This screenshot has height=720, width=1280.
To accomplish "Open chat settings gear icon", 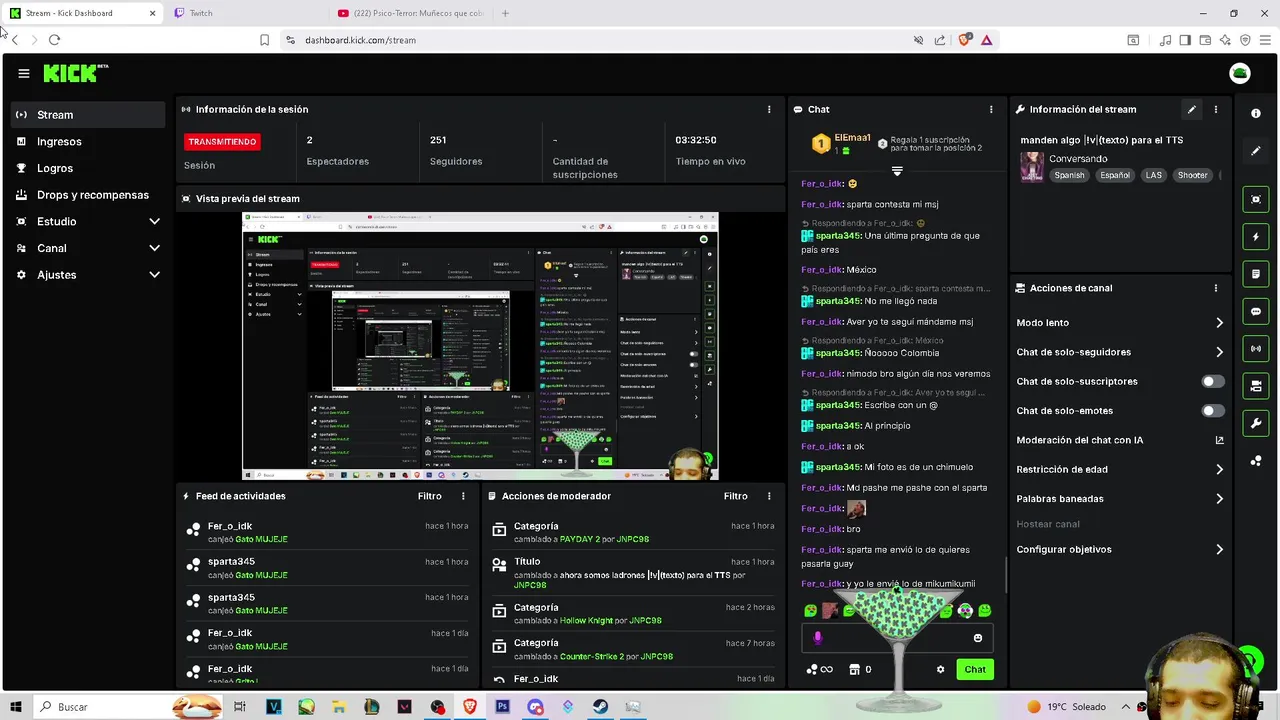I will 940,670.
